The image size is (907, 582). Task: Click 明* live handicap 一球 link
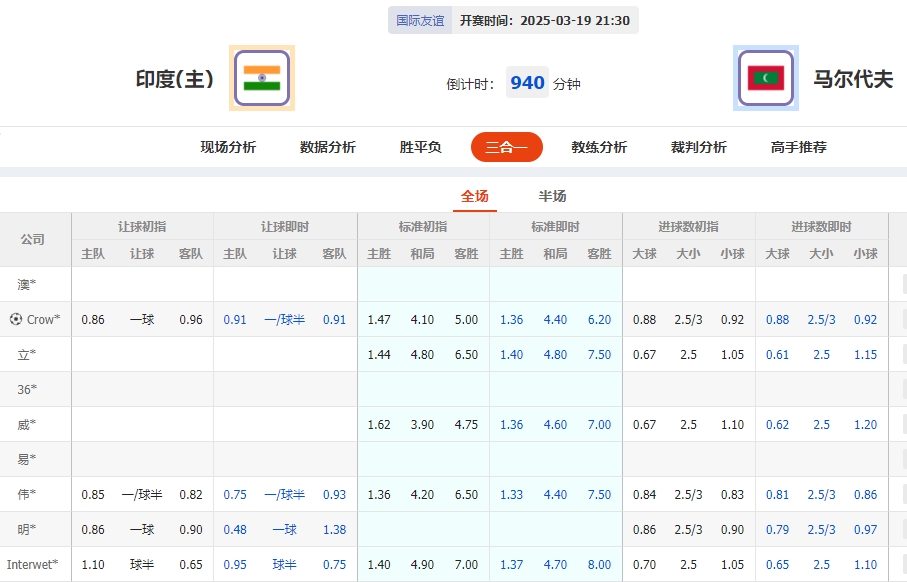point(284,529)
